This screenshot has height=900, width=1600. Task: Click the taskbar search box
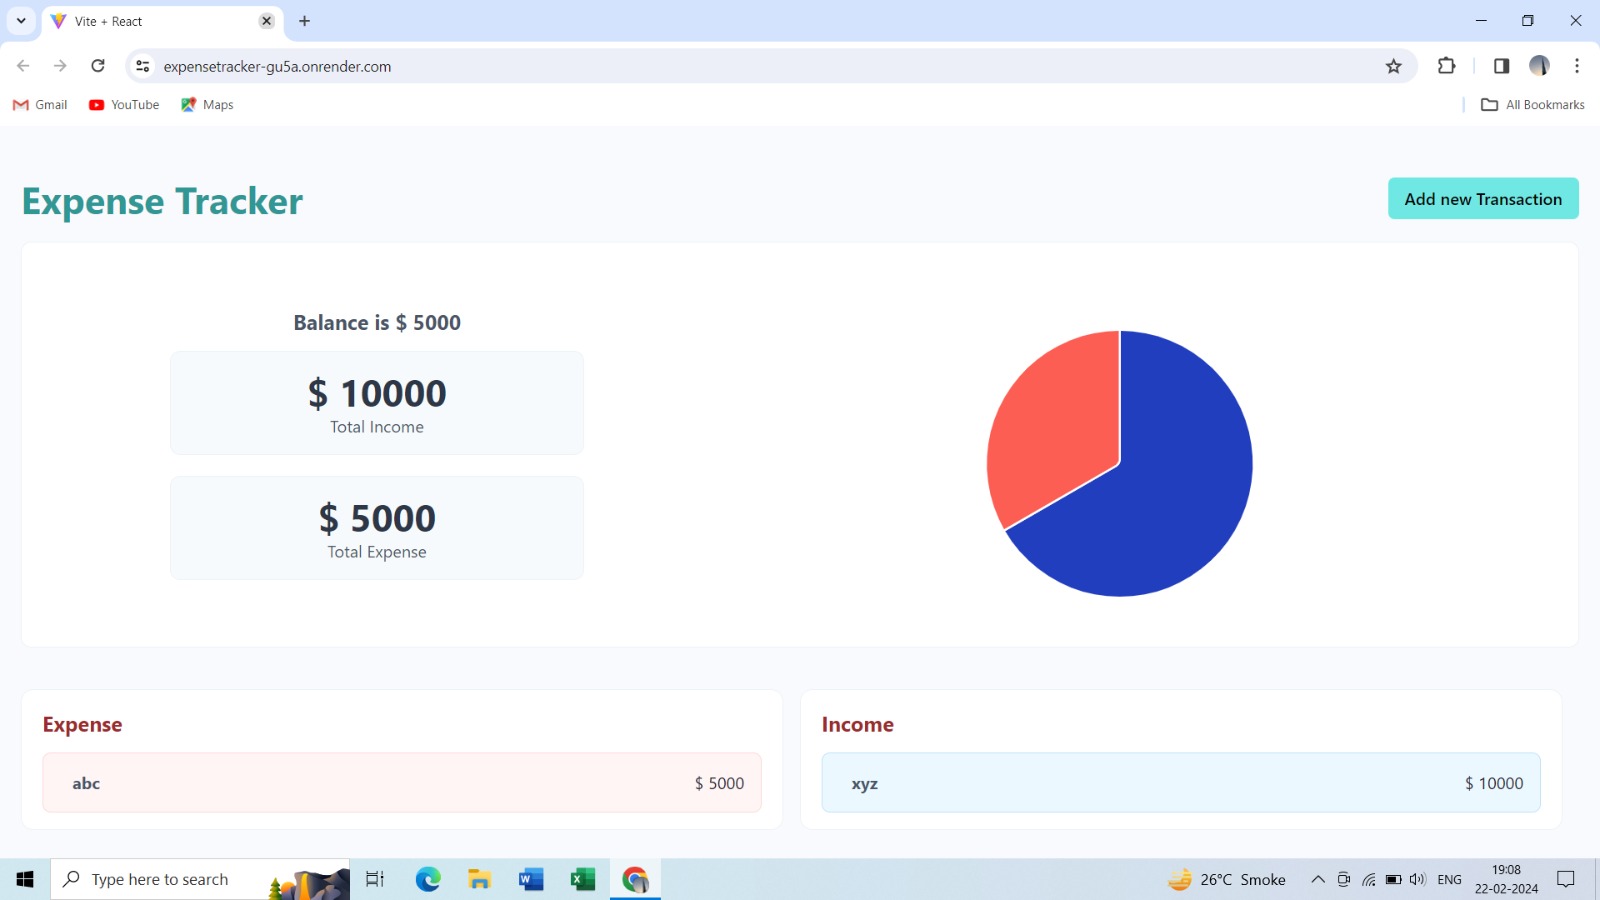[x=200, y=879]
